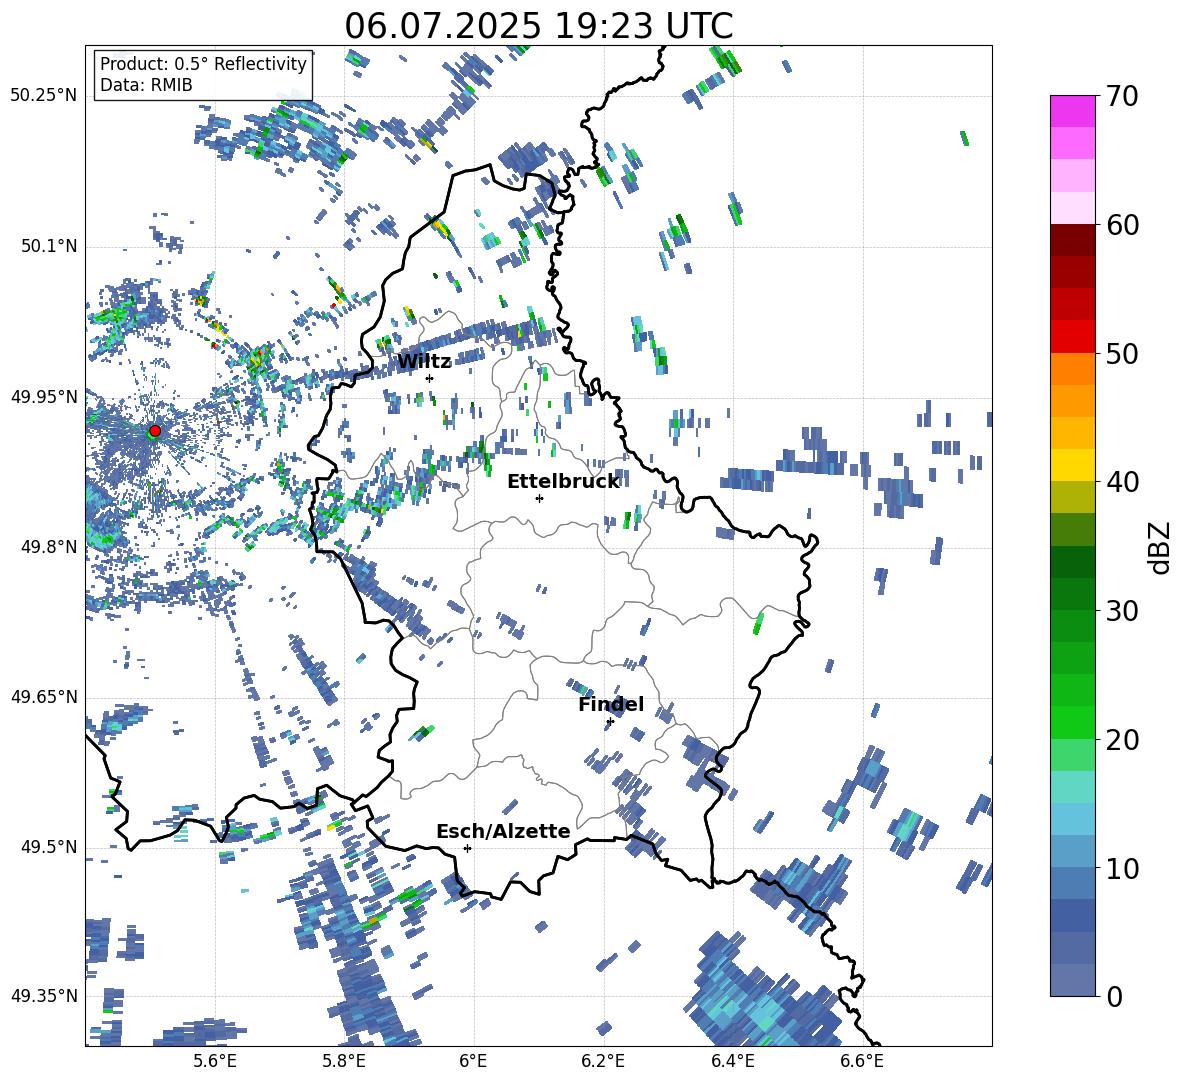Click the 50.25°N latitude tick label
Viewport: 1184px width, 1081px height.
[44, 96]
